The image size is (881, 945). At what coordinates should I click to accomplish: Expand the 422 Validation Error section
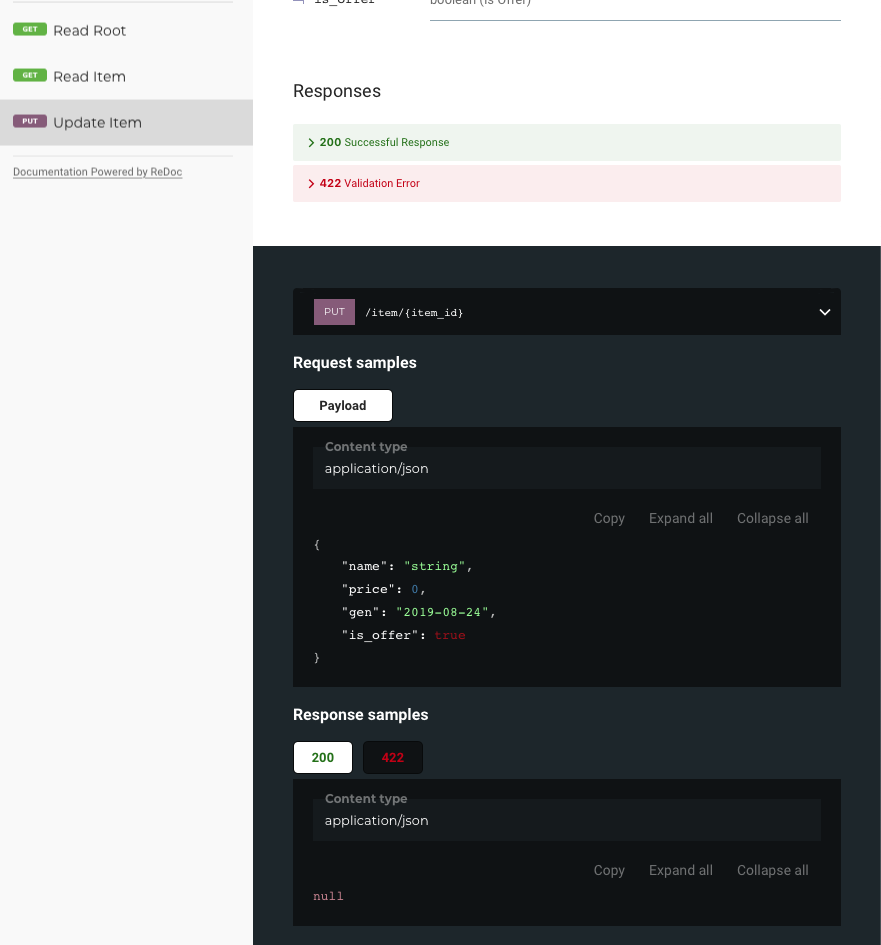[566, 183]
